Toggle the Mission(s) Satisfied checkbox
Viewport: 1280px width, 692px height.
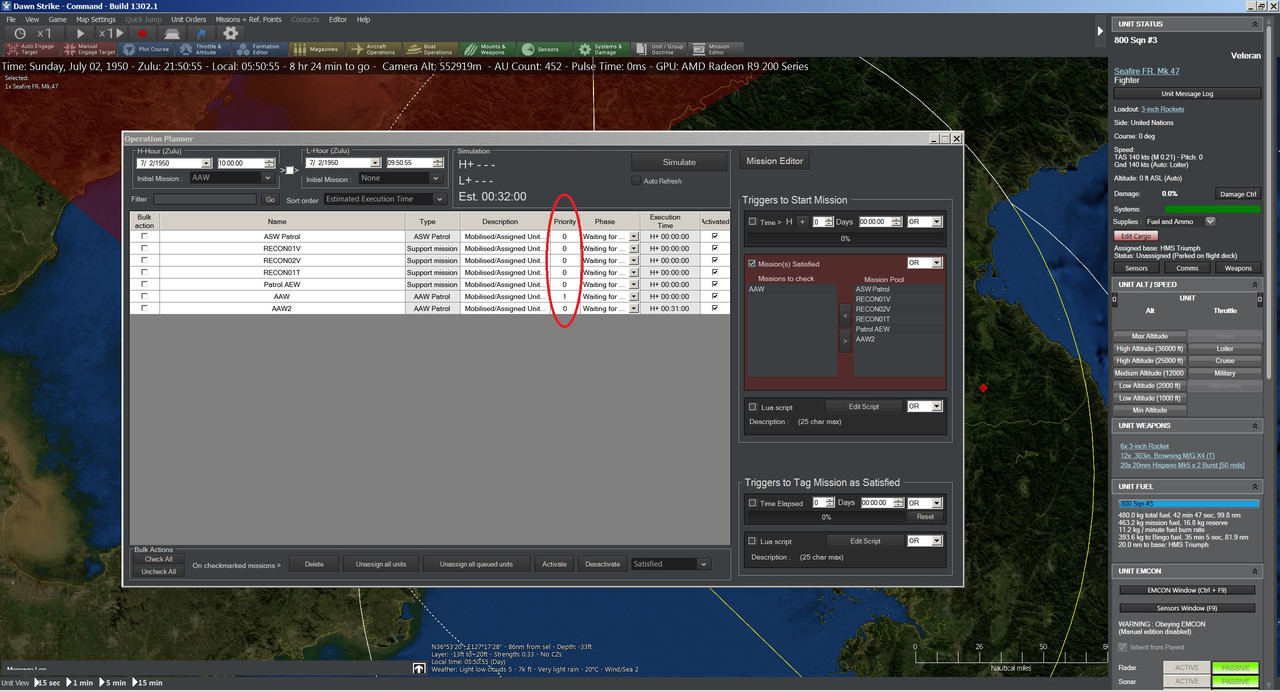point(753,264)
